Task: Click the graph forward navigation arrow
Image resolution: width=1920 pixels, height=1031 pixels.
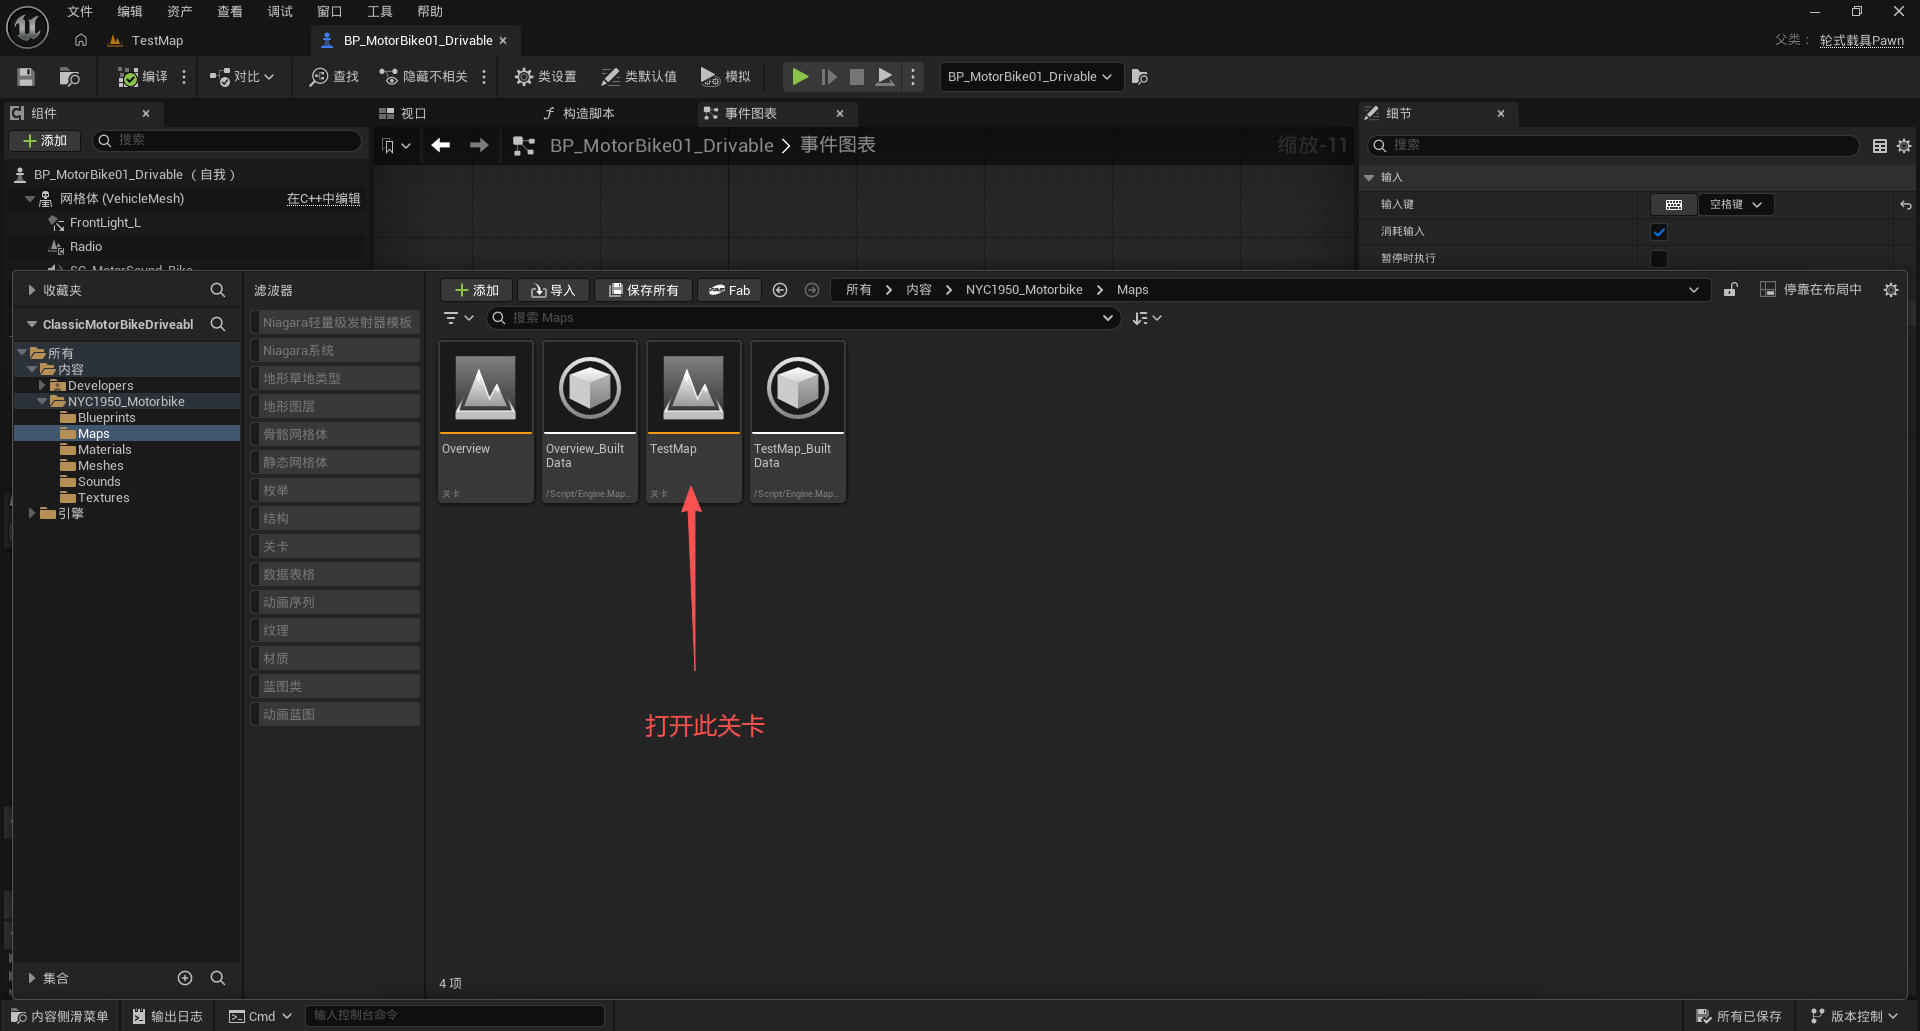Action: [479, 146]
